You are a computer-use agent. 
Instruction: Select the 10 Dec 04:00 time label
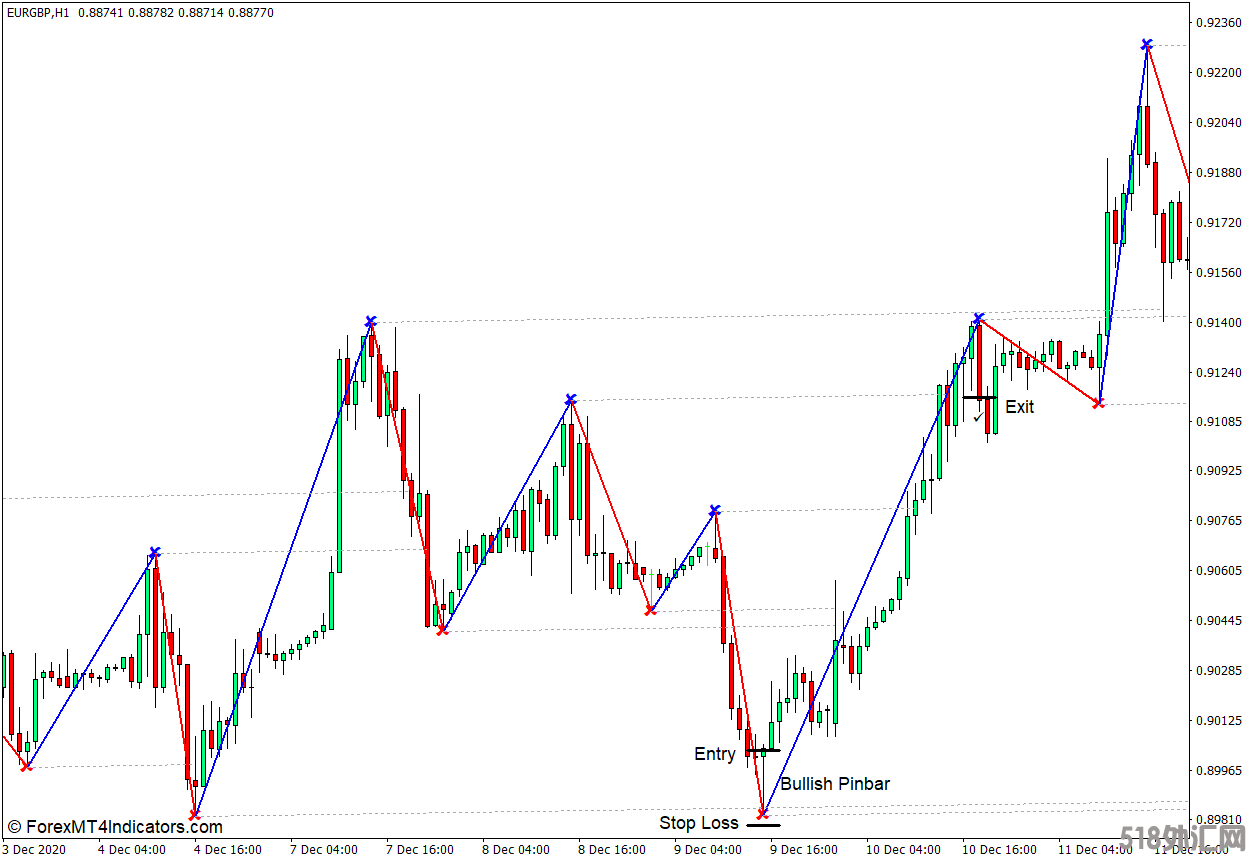point(904,850)
